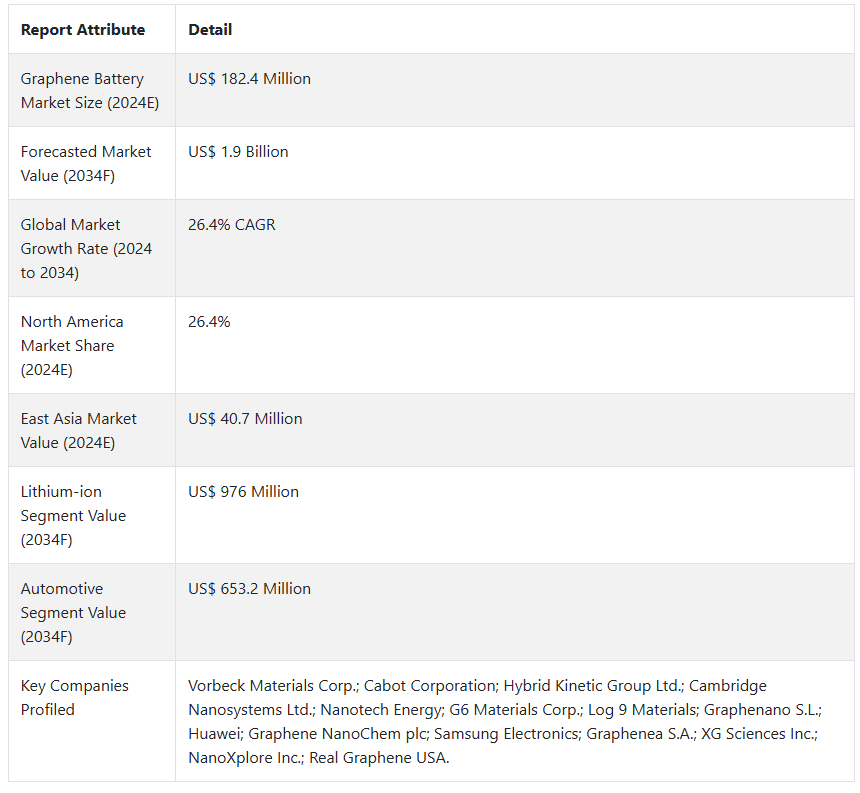Click the Detail column header
860x793 pixels.
tap(210, 30)
